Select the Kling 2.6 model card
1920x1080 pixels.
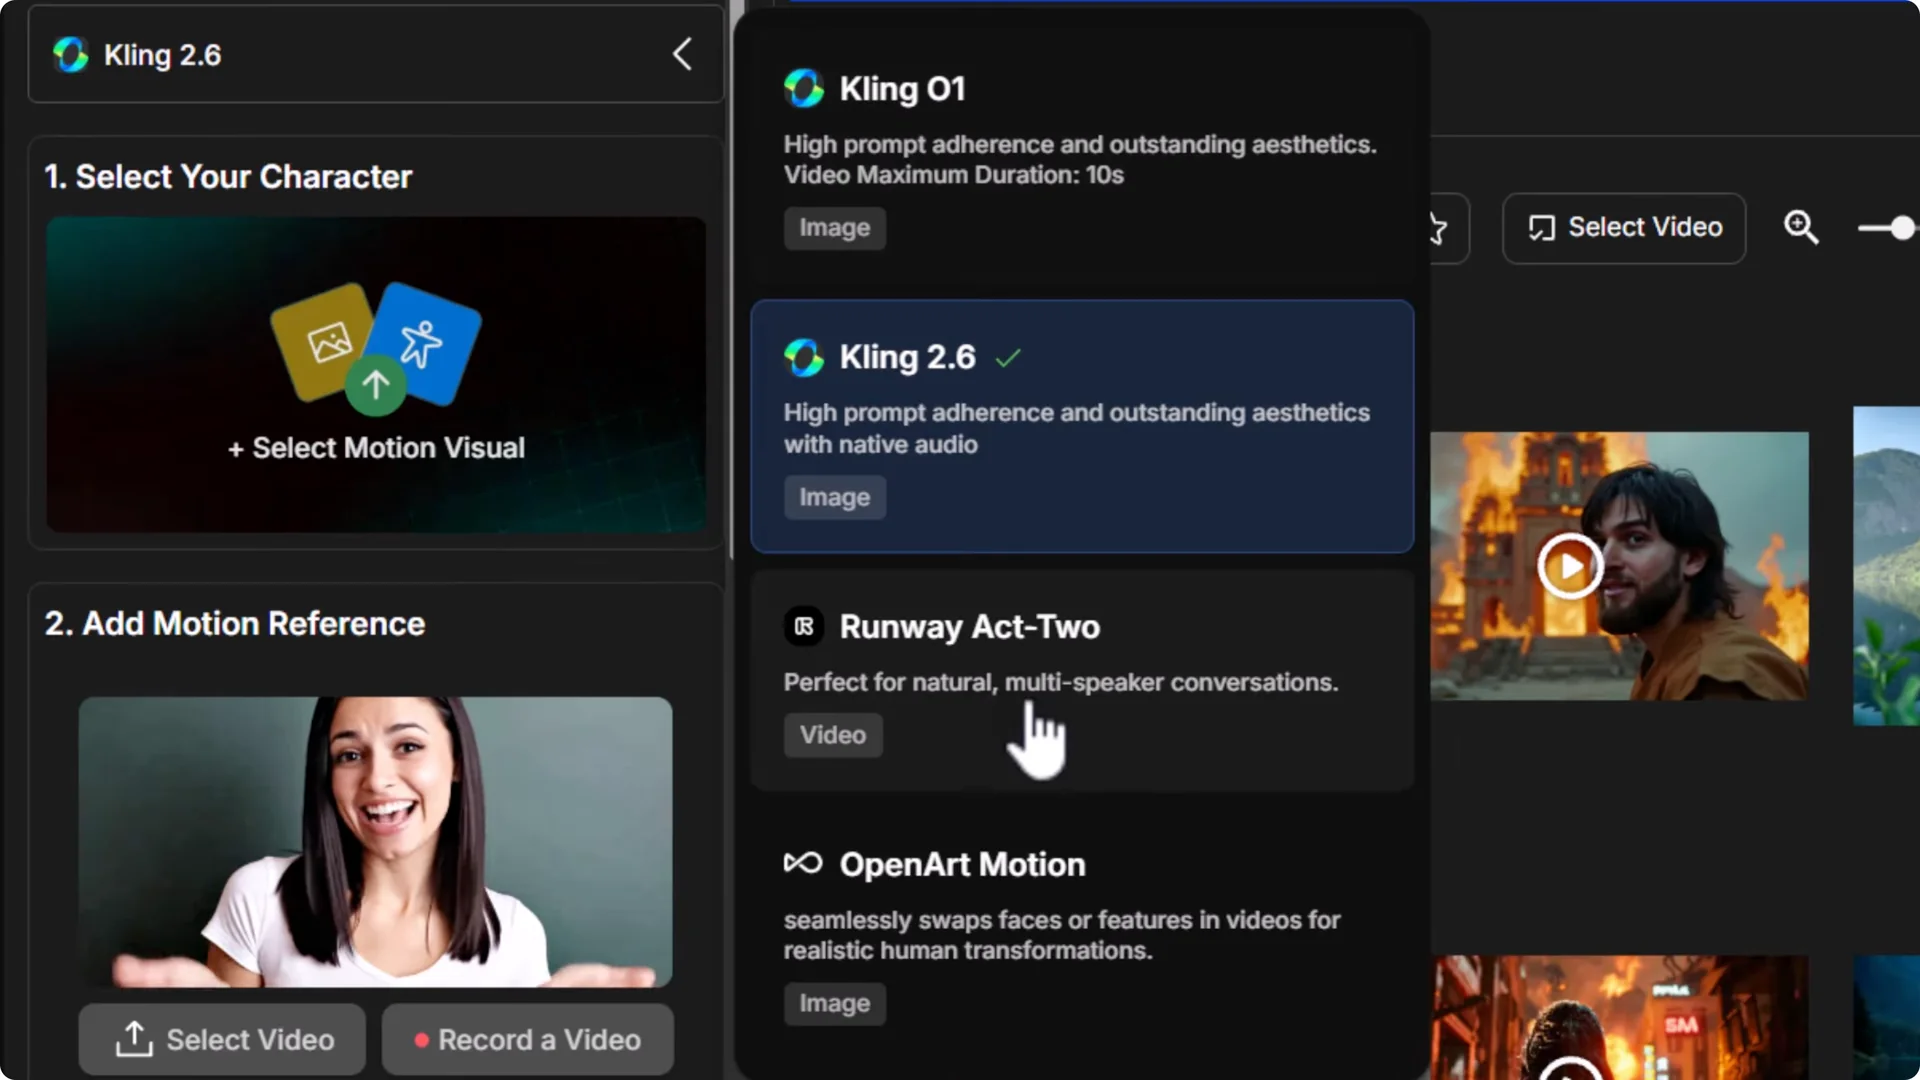tap(1082, 425)
